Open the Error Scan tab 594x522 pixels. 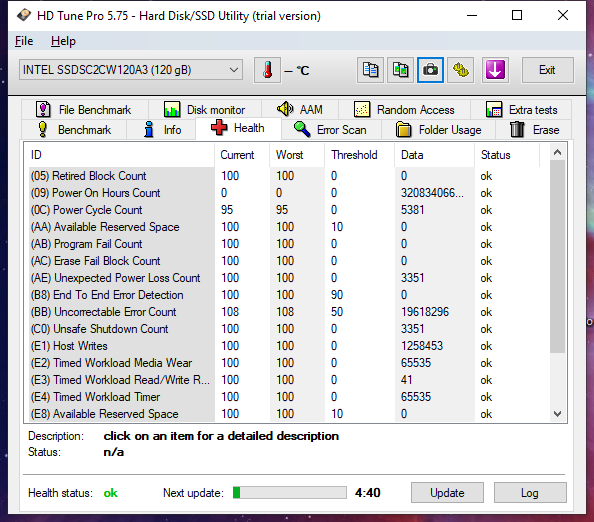pos(331,130)
